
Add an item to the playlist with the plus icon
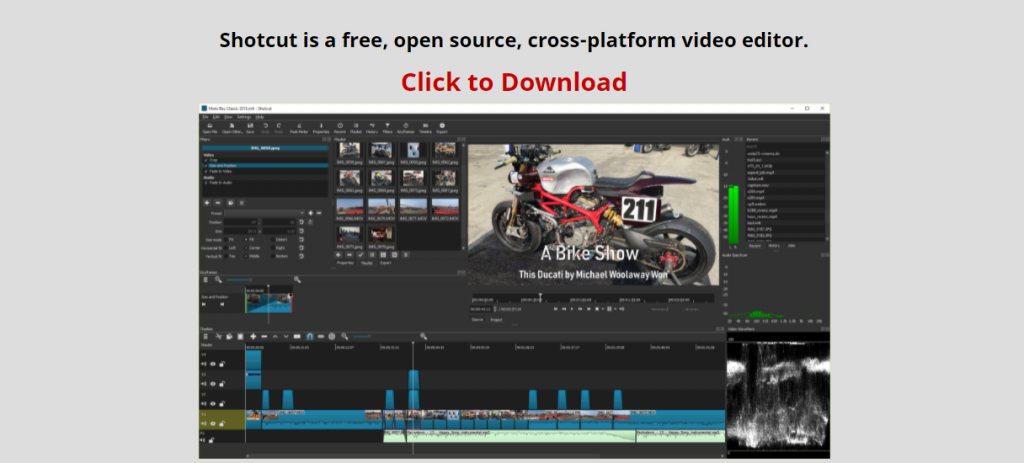tap(338, 255)
